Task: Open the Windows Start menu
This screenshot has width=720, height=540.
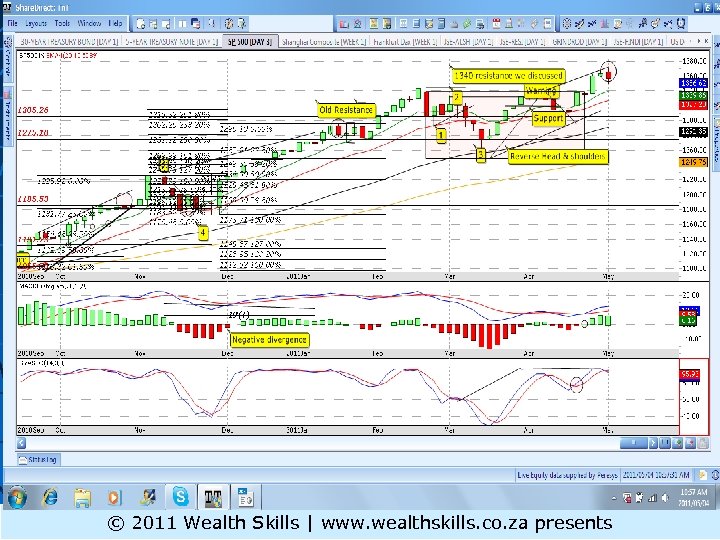Action: [17, 497]
